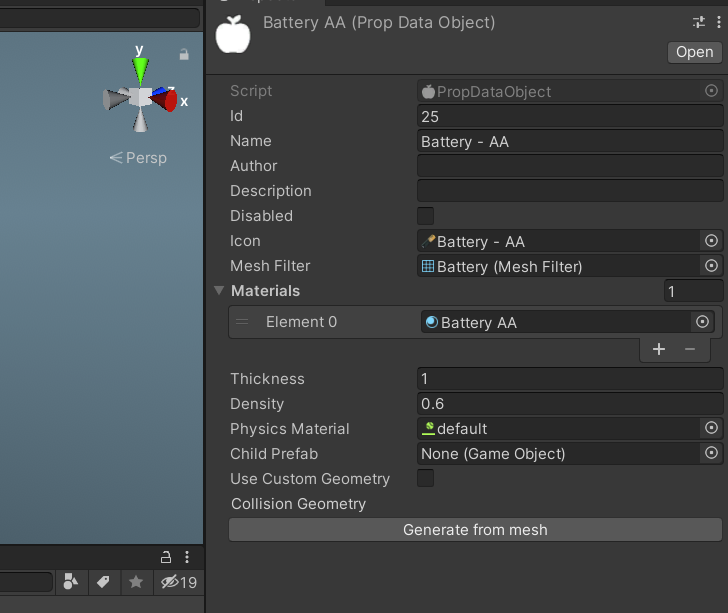Image resolution: width=728 pixels, height=613 pixels.
Task: Click the blue Z axis gizmo cone
Action: [x=159, y=91]
